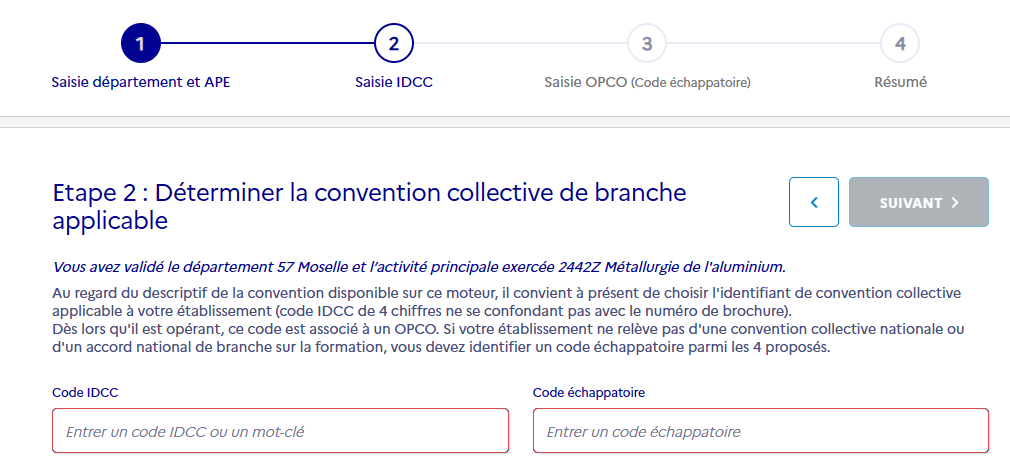Go back with the left chevron button

tap(814, 203)
